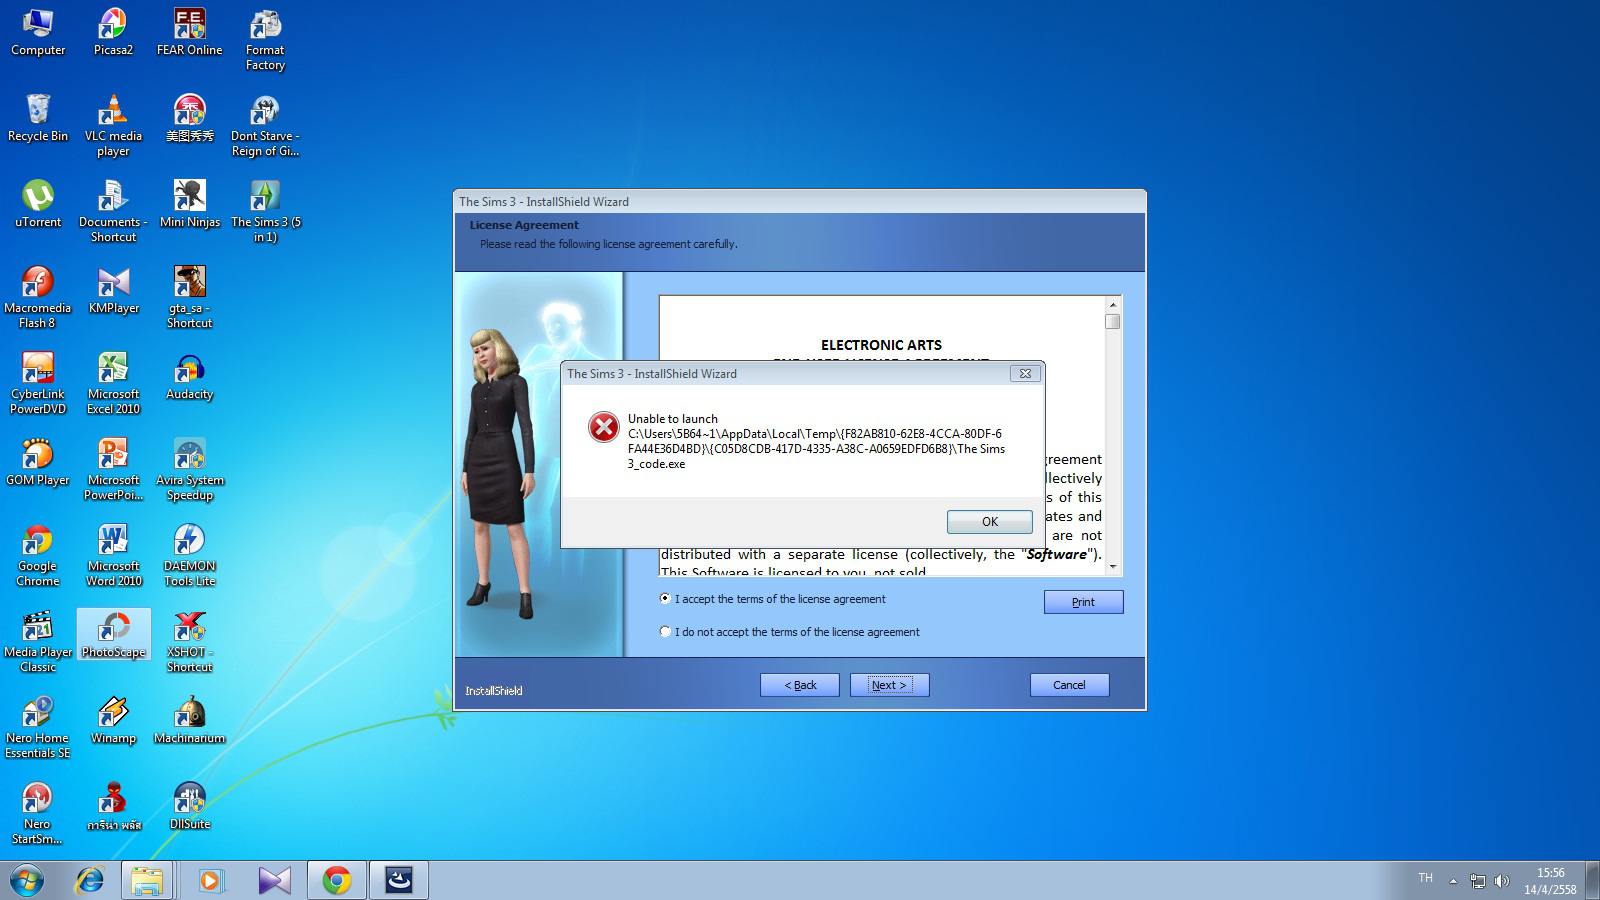The image size is (1600, 900).
Task: Open the gta_sa shortcut icon
Action: click(189, 297)
